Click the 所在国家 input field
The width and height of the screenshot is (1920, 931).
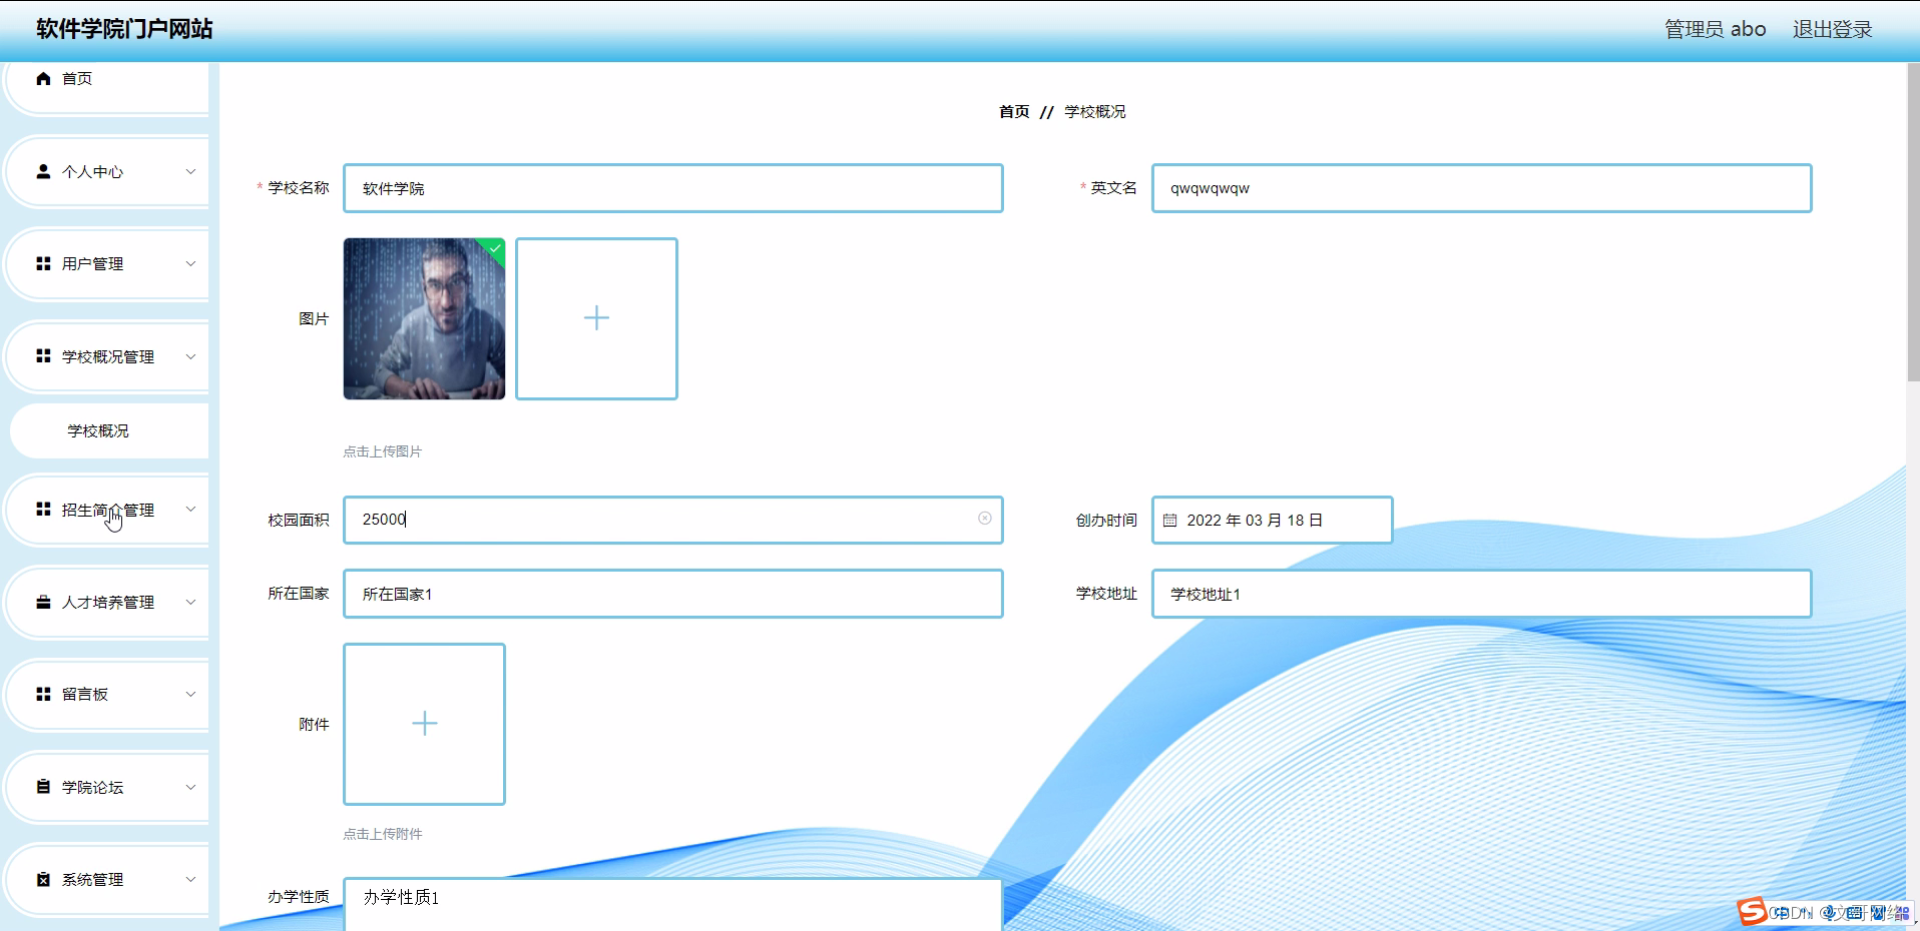(x=673, y=594)
